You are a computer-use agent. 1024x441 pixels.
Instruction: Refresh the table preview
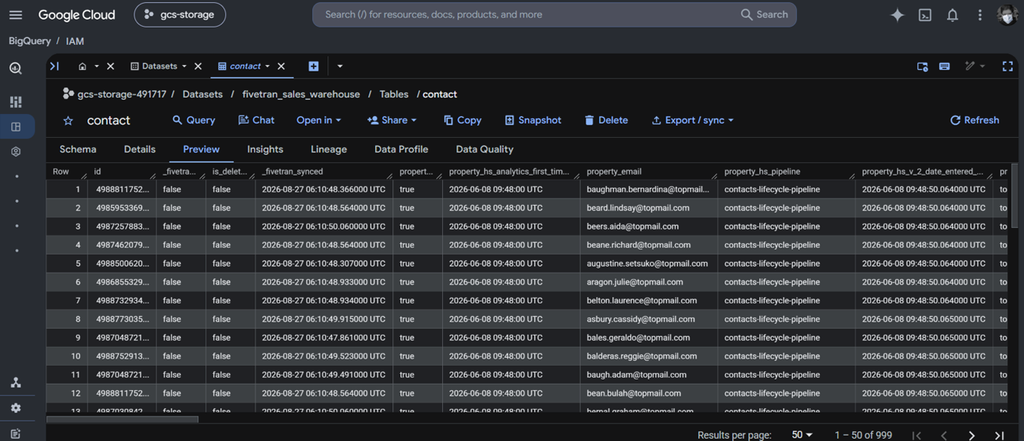(x=974, y=120)
